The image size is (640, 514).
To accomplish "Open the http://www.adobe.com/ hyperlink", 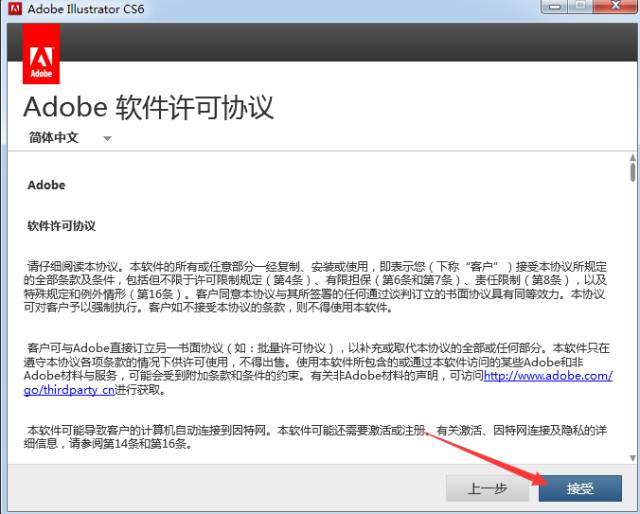I will tap(547, 375).
